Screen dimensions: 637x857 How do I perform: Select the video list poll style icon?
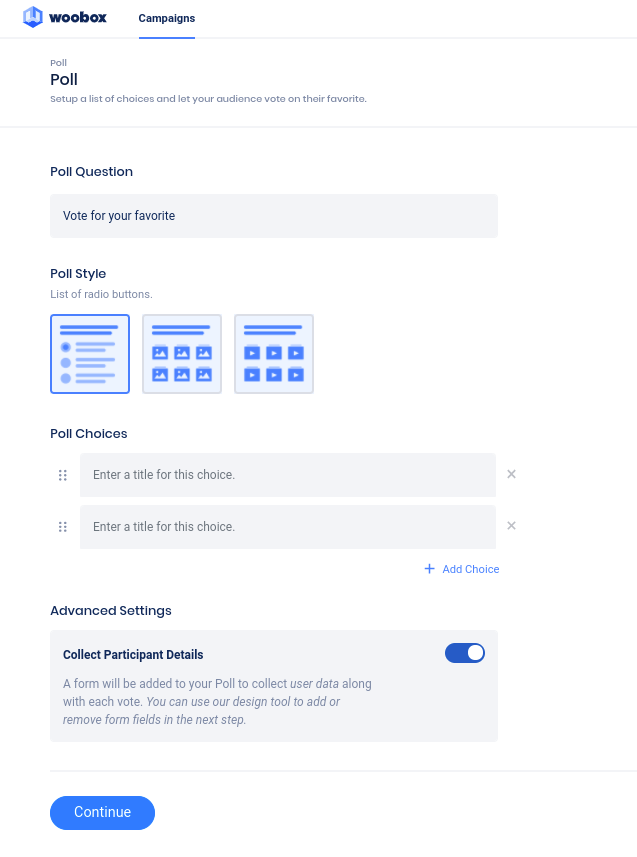pos(274,354)
